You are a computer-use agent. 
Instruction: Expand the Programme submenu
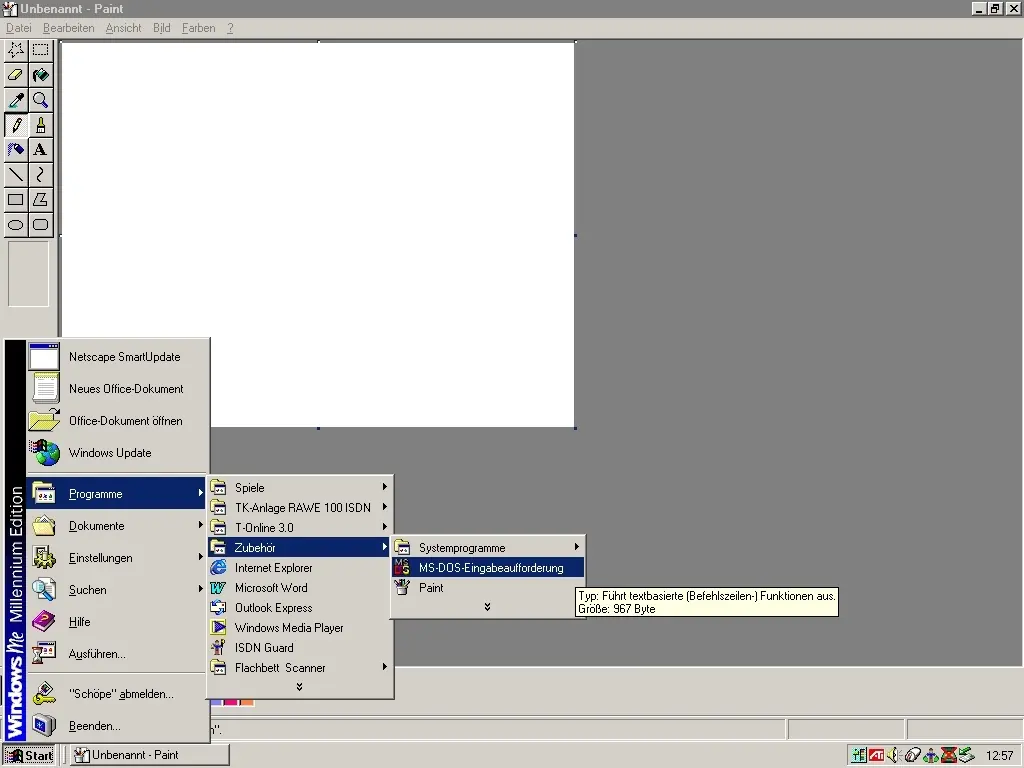pos(117,494)
